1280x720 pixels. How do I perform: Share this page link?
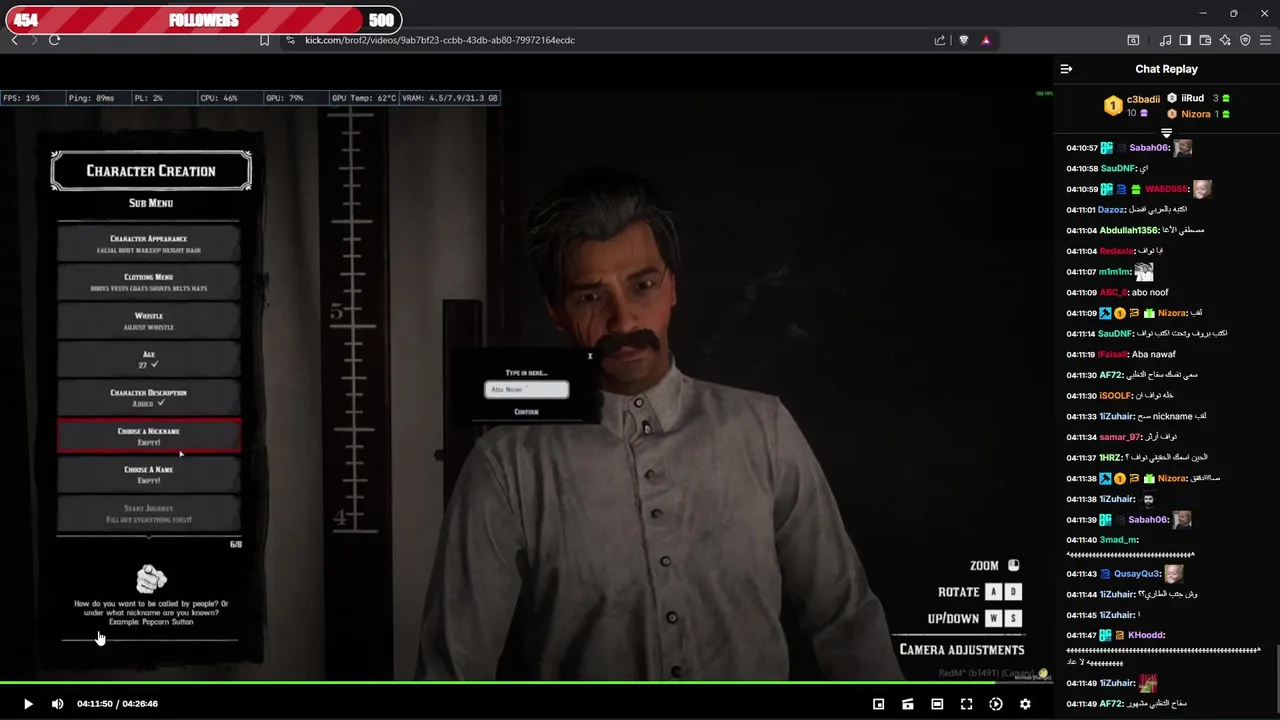[x=940, y=40]
